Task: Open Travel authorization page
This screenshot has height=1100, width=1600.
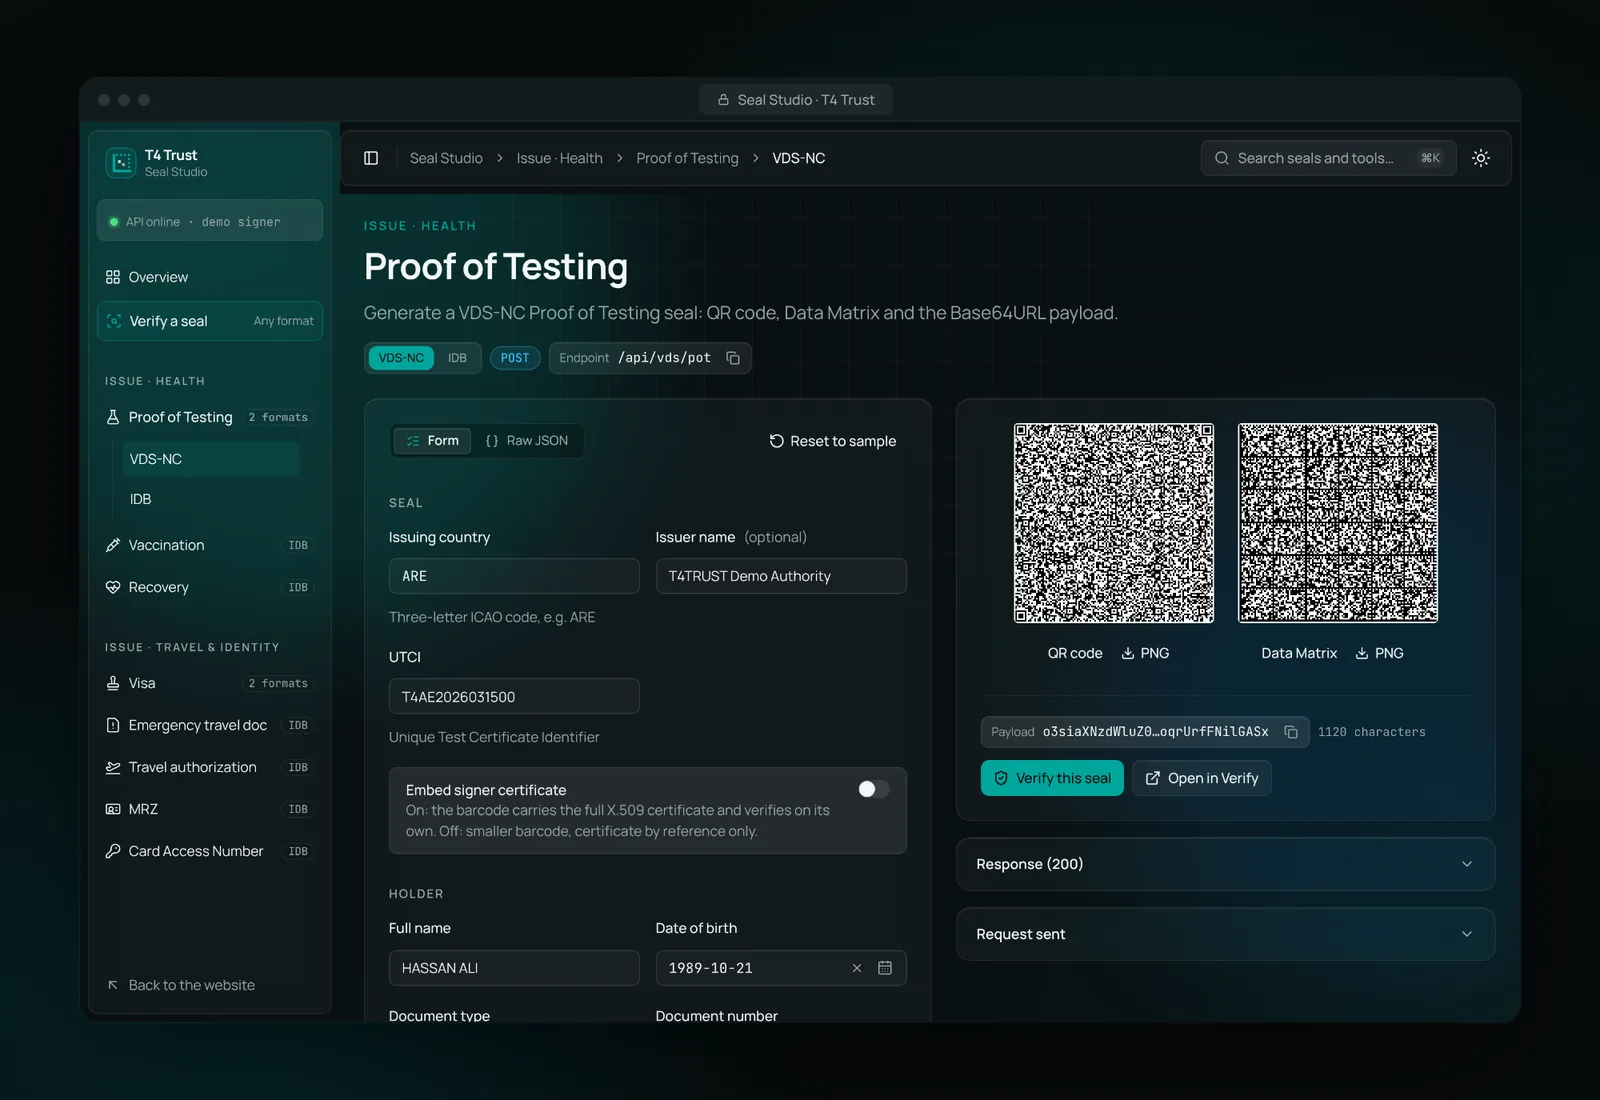Action: coord(210,767)
